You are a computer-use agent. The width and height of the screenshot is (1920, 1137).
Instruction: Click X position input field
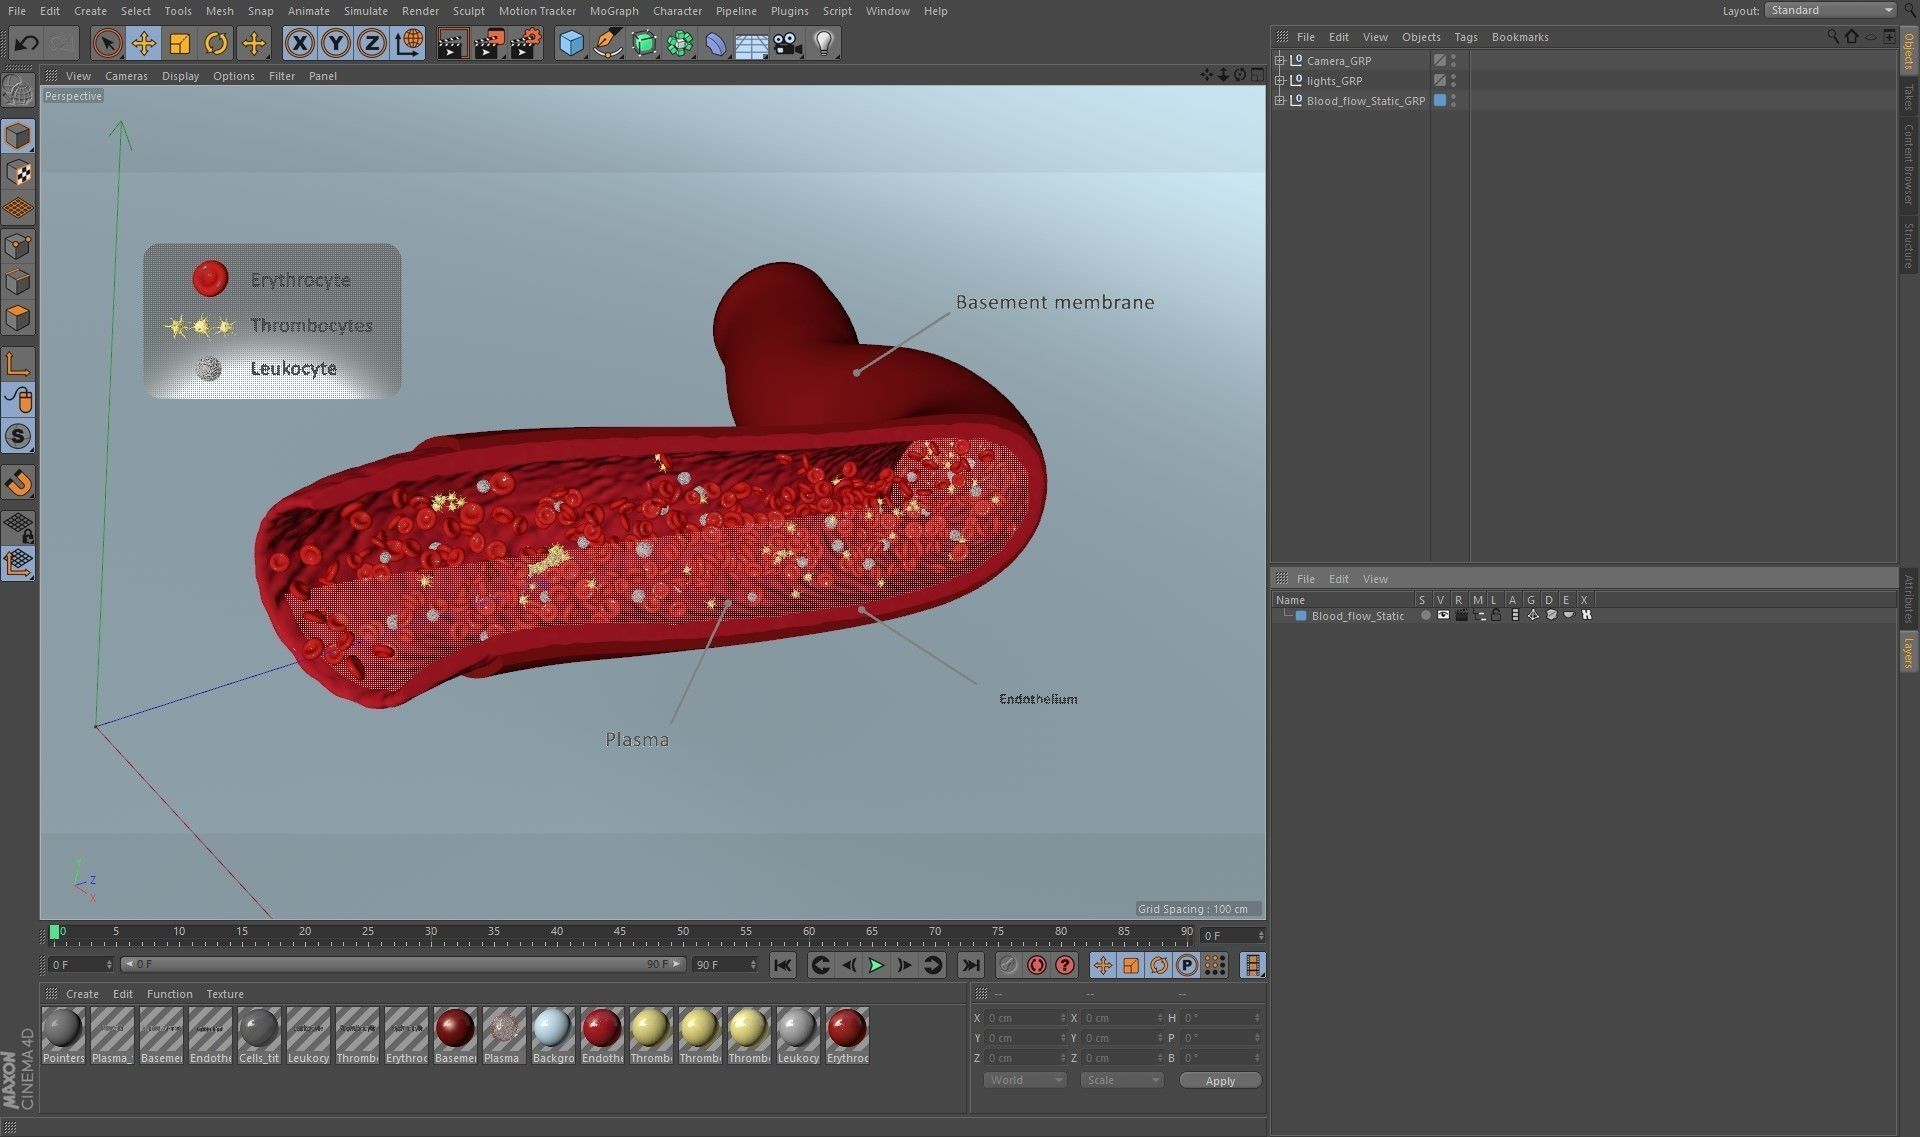coord(1025,1018)
